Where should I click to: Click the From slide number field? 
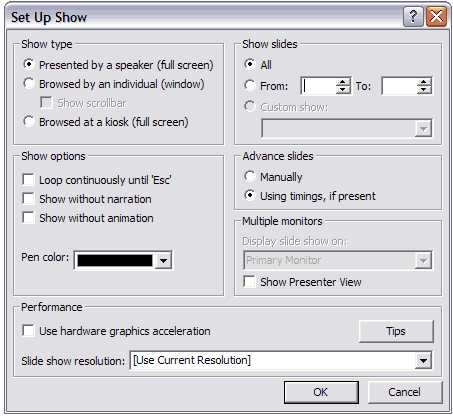[x=319, y=86]
